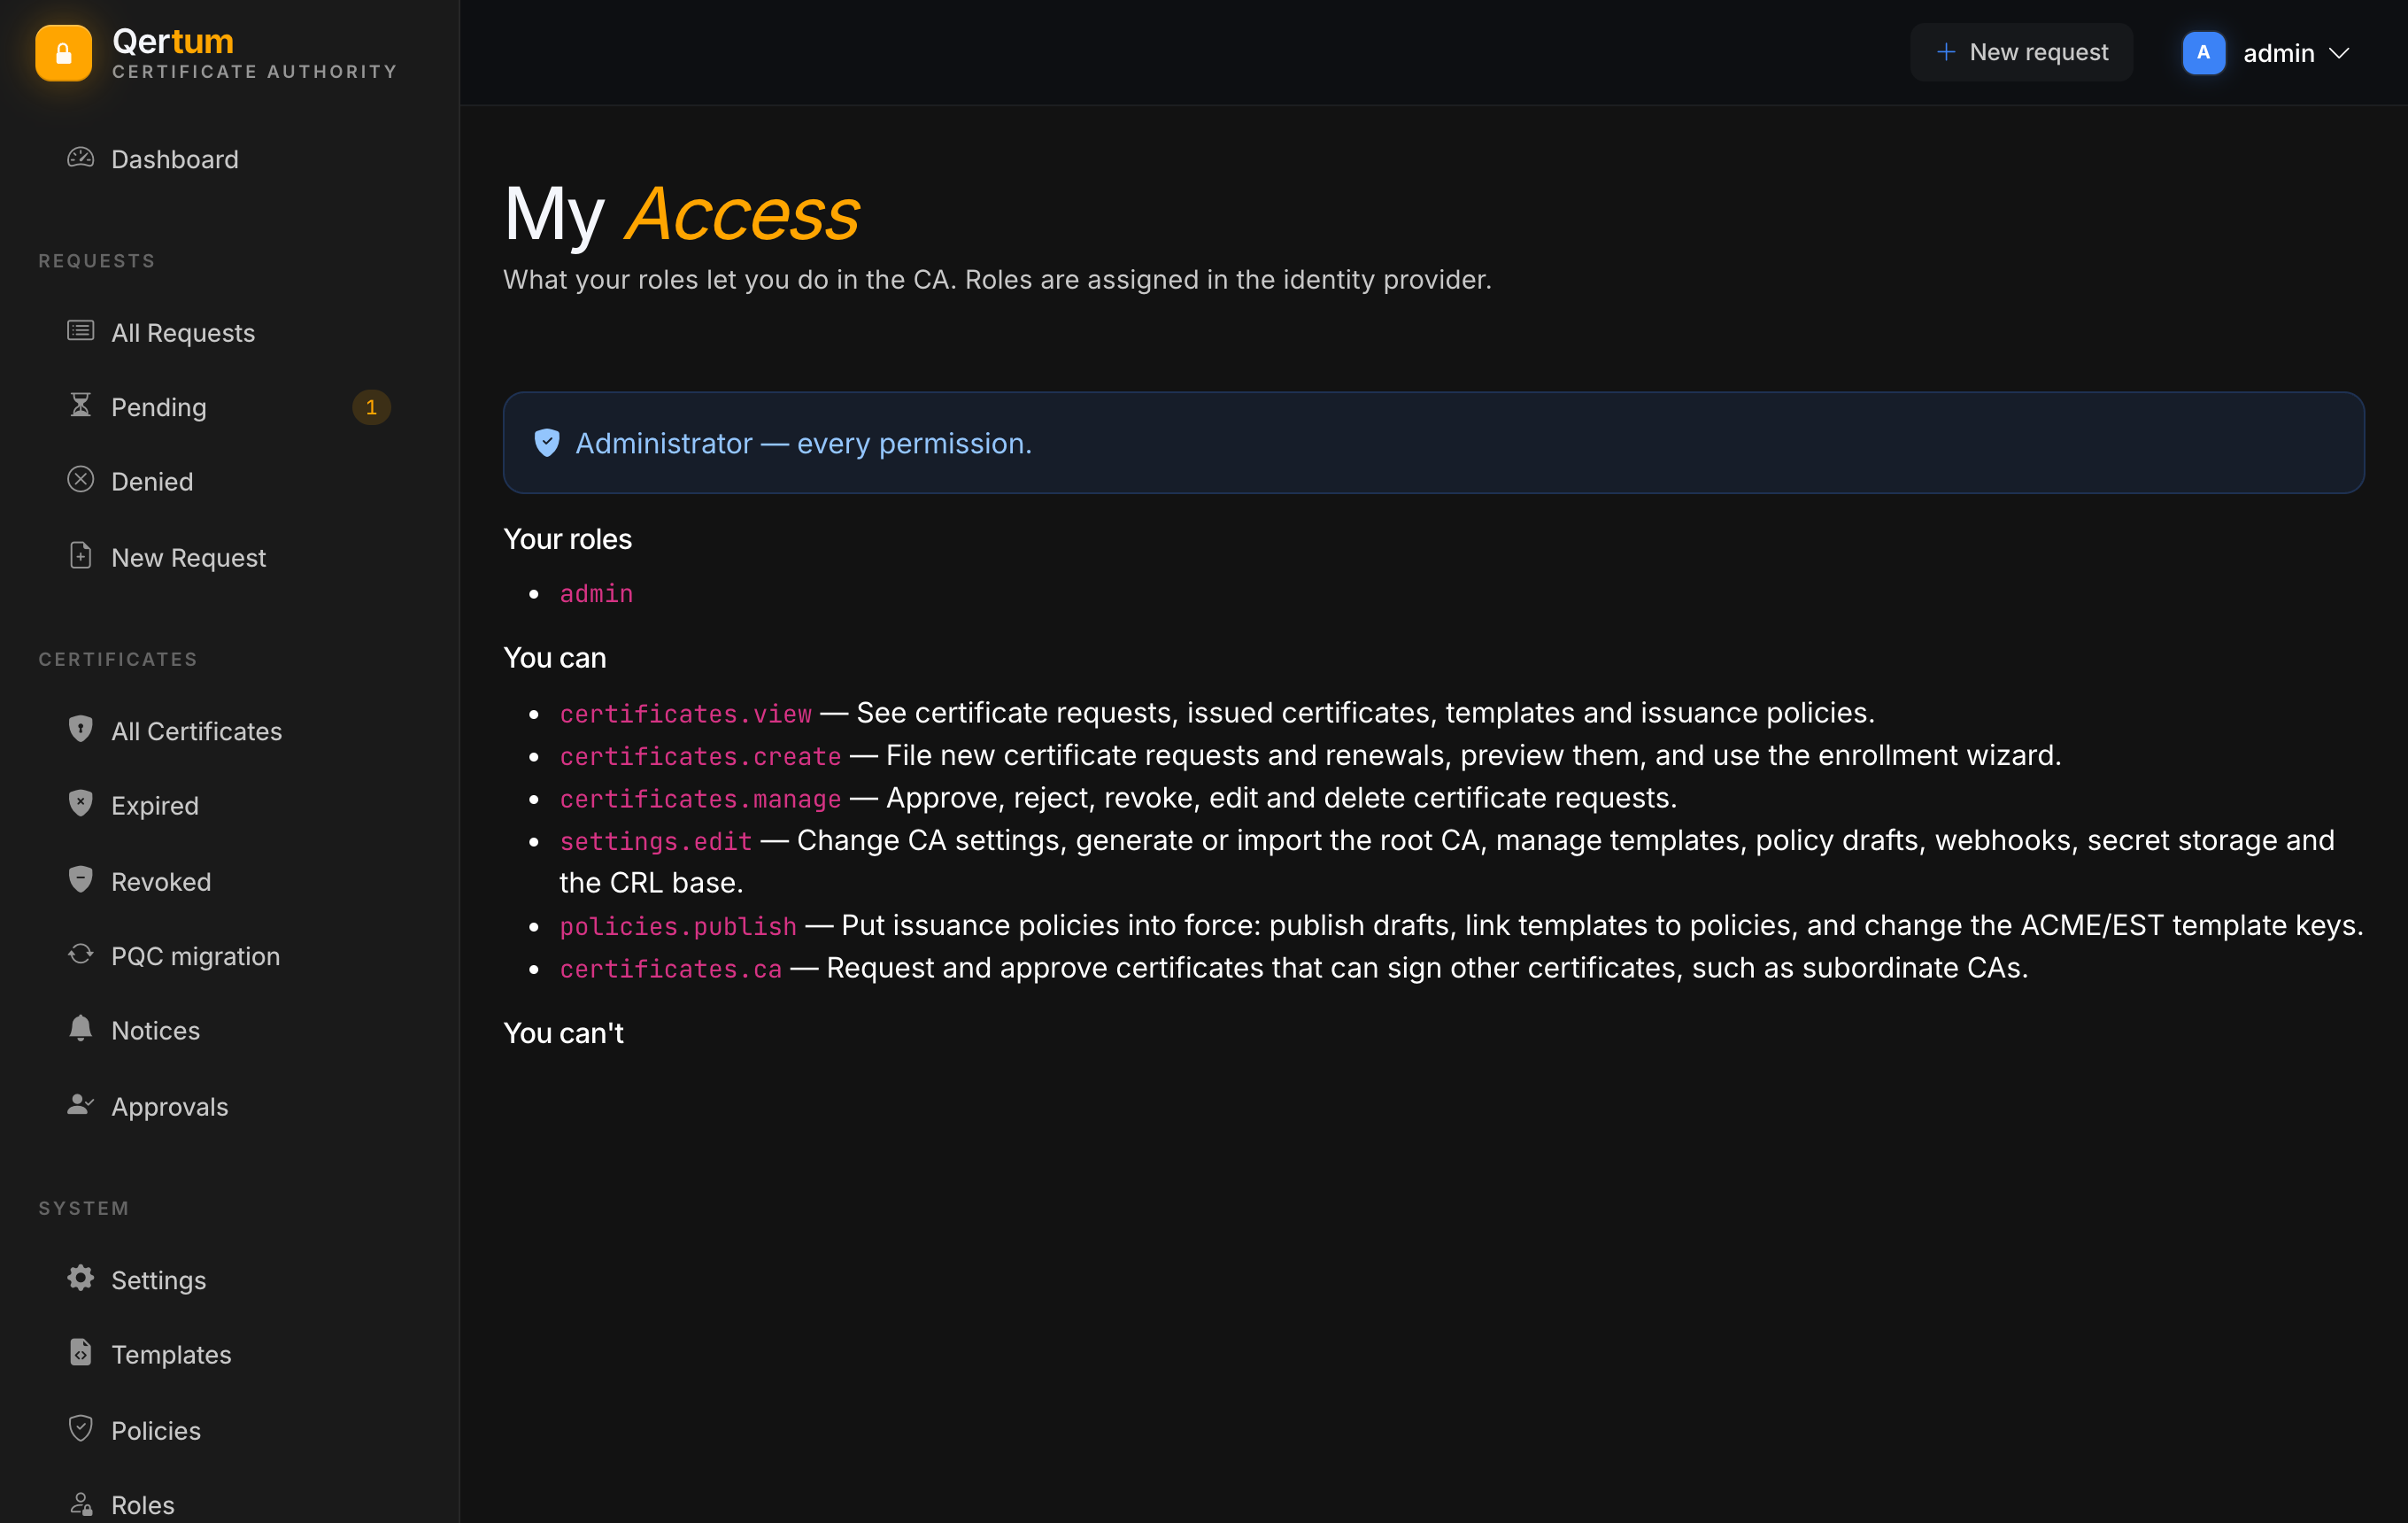This screenshot has height=1523, width=2408.
Task: Click the Roles person-lock icon
Action: [80, 1503]
